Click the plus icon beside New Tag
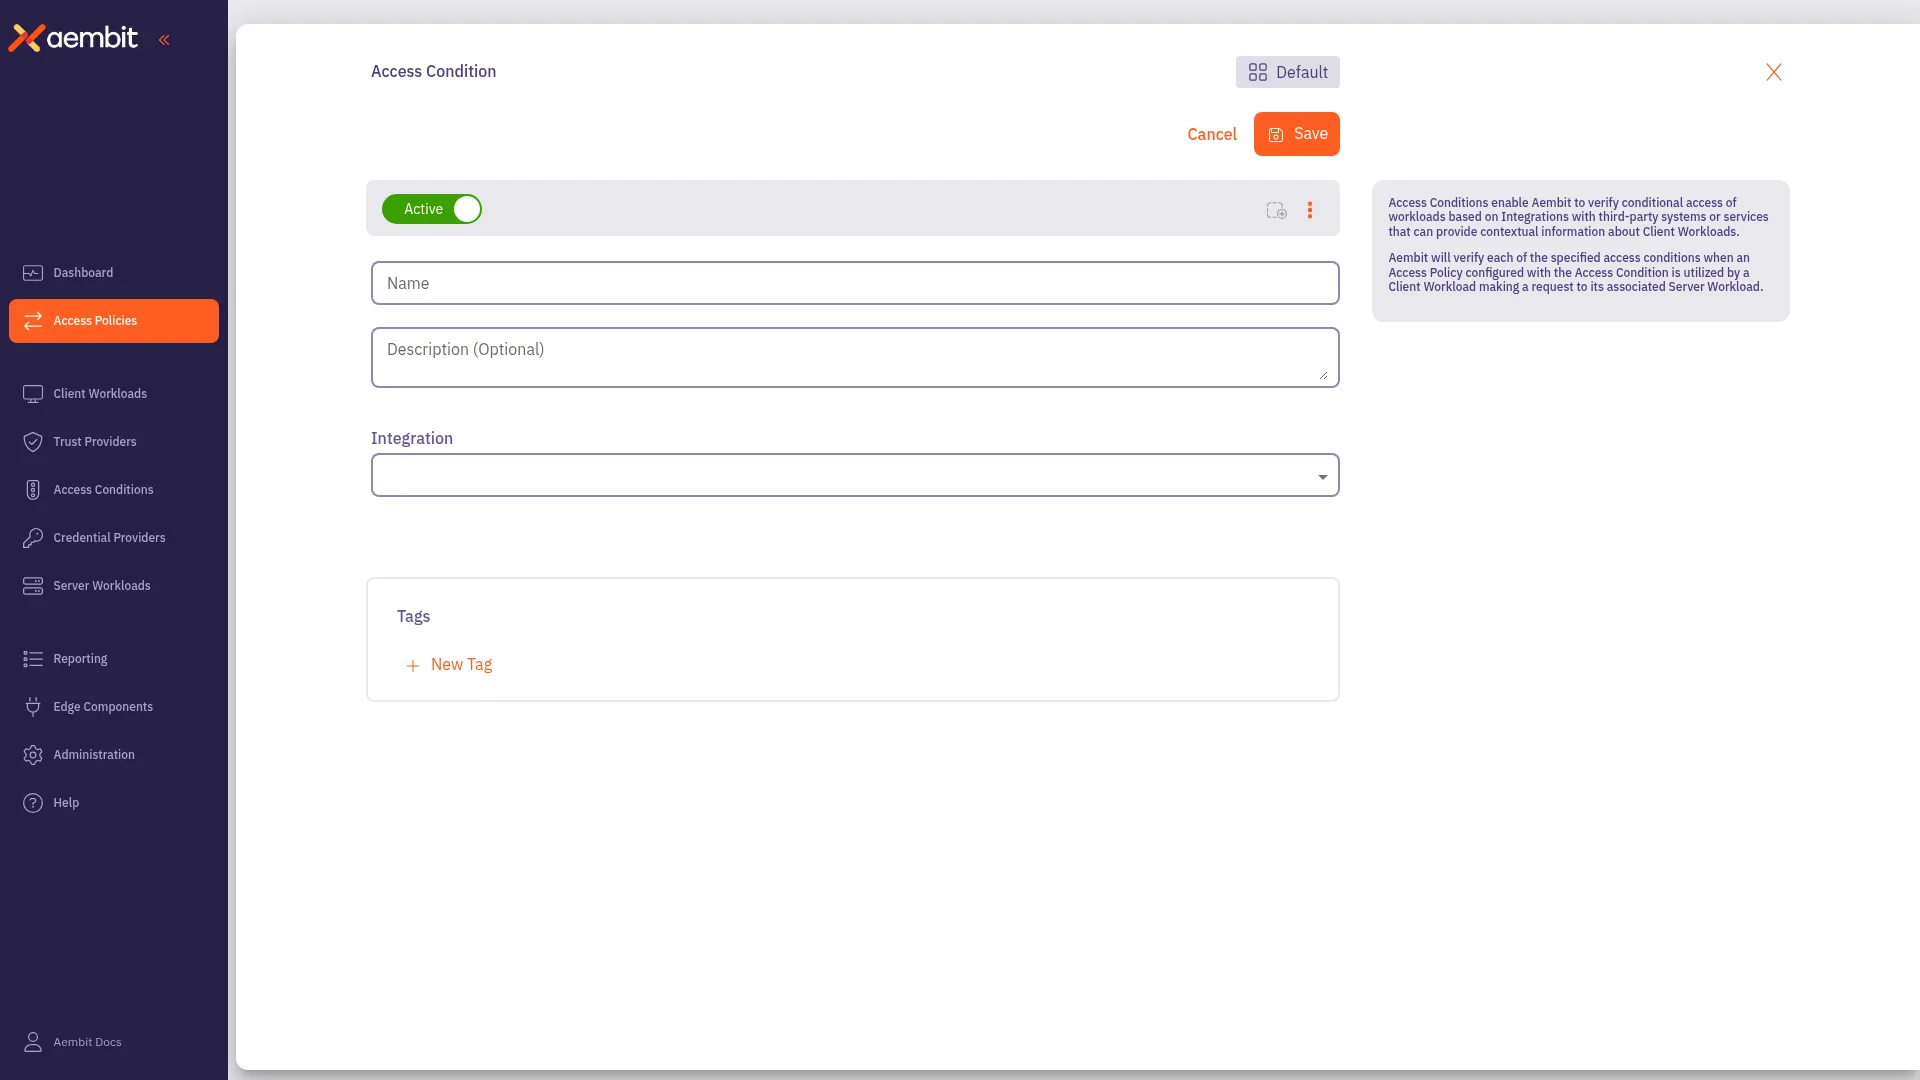Screen dimensions: 1920x1080 pos(412,666)
